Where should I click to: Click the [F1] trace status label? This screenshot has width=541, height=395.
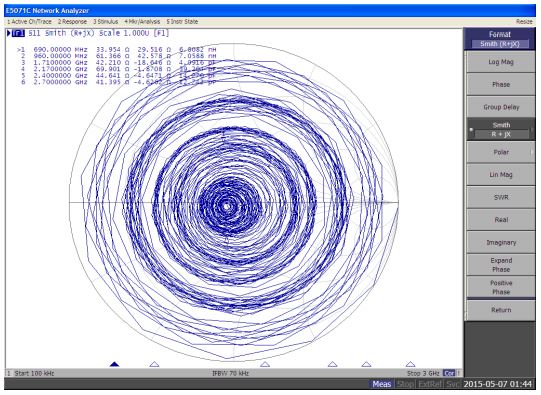161,33
